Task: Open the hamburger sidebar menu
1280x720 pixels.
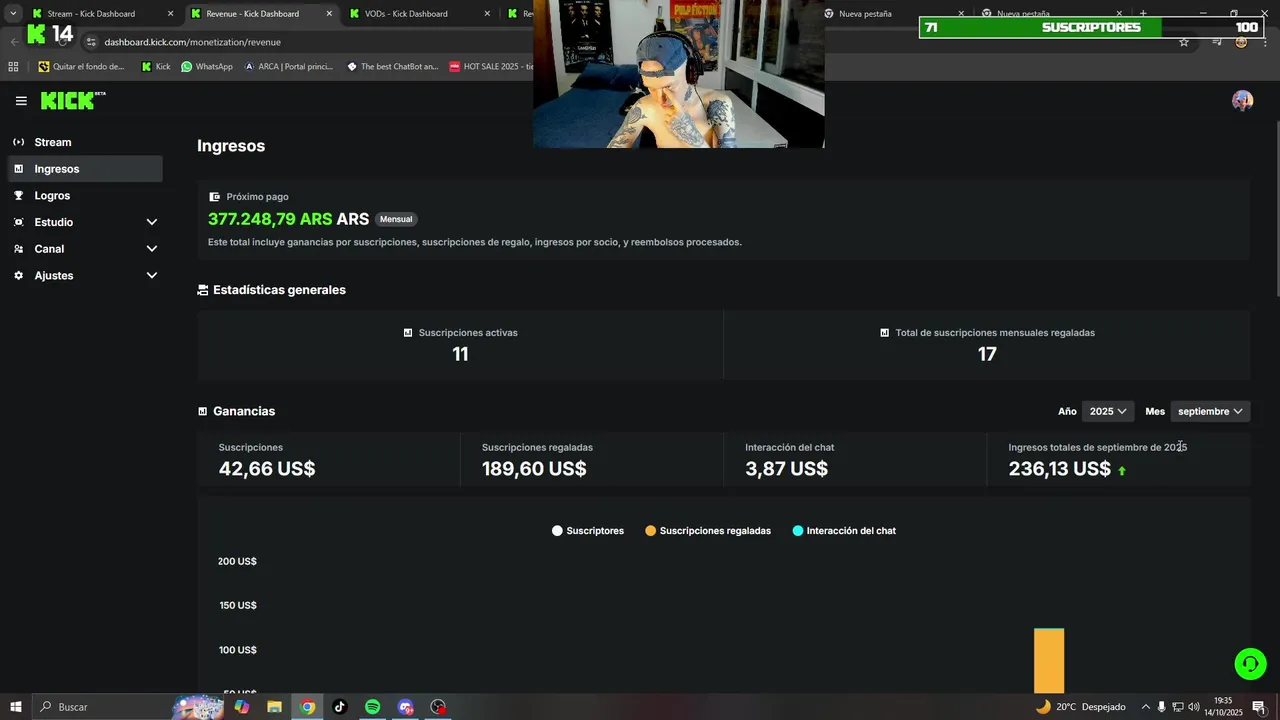Action: [x=21, y=101]
